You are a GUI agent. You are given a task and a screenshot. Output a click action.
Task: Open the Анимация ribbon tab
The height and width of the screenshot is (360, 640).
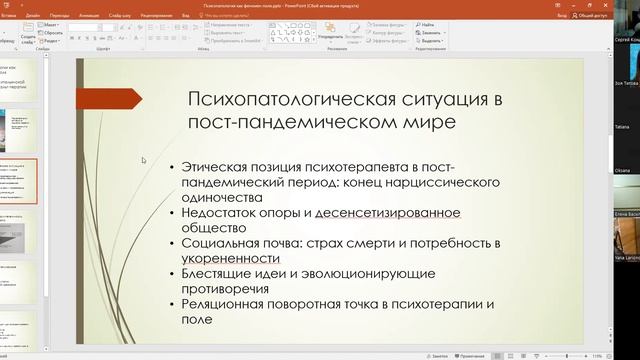click(89, 16)
